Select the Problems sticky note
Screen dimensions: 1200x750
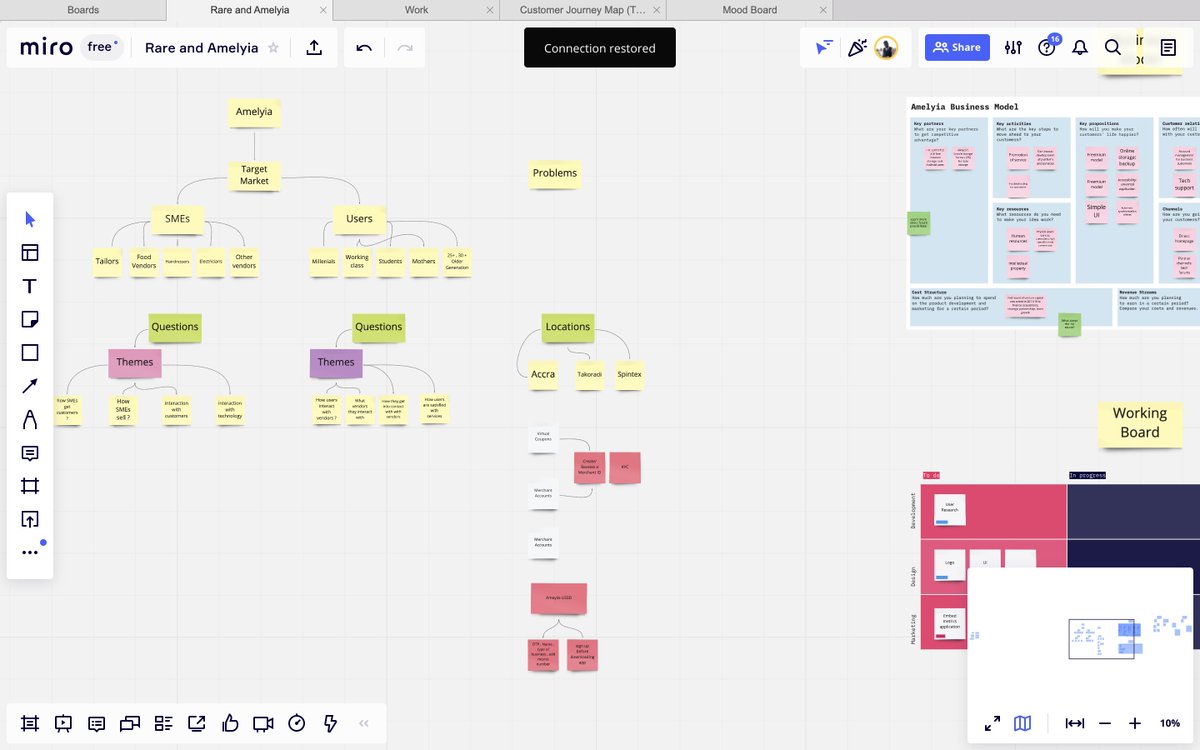[x=555, y=173]
